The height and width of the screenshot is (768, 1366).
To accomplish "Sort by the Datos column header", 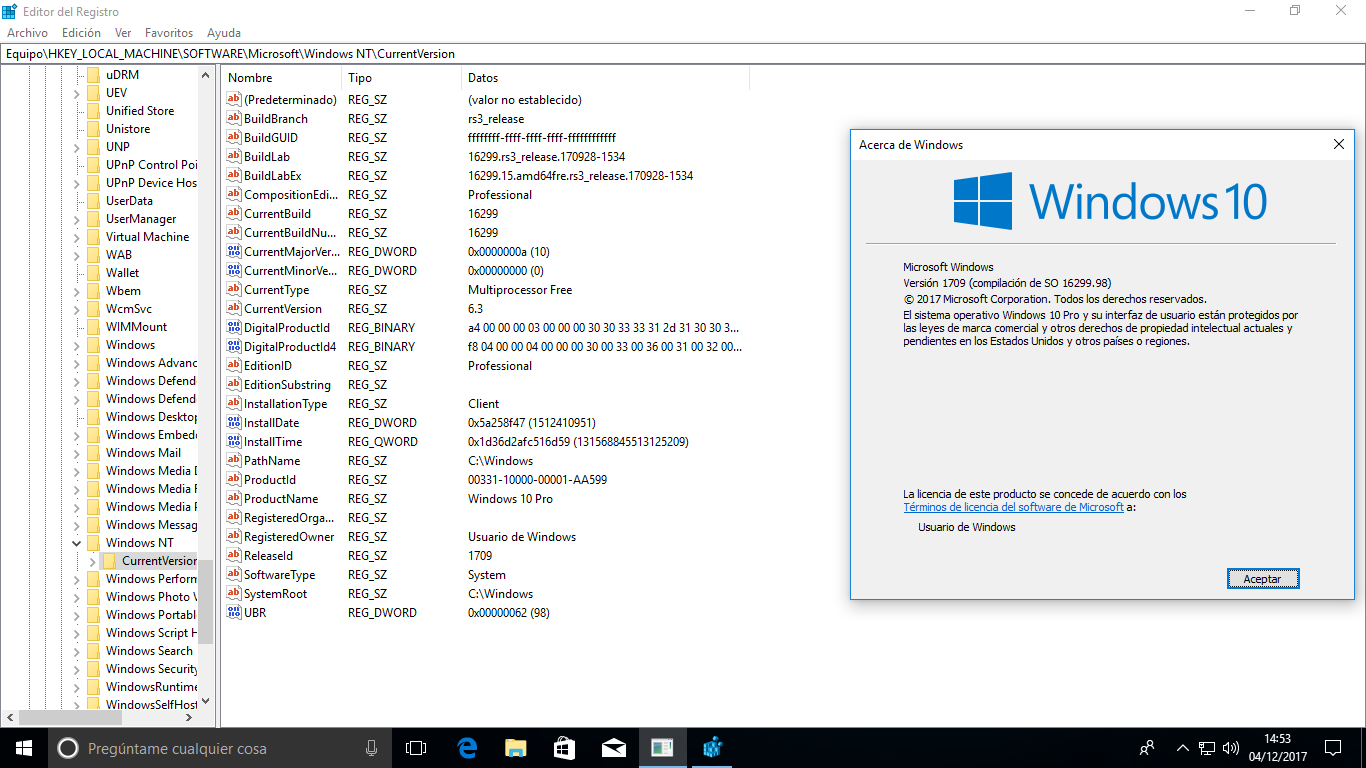I will coord(605,78).
